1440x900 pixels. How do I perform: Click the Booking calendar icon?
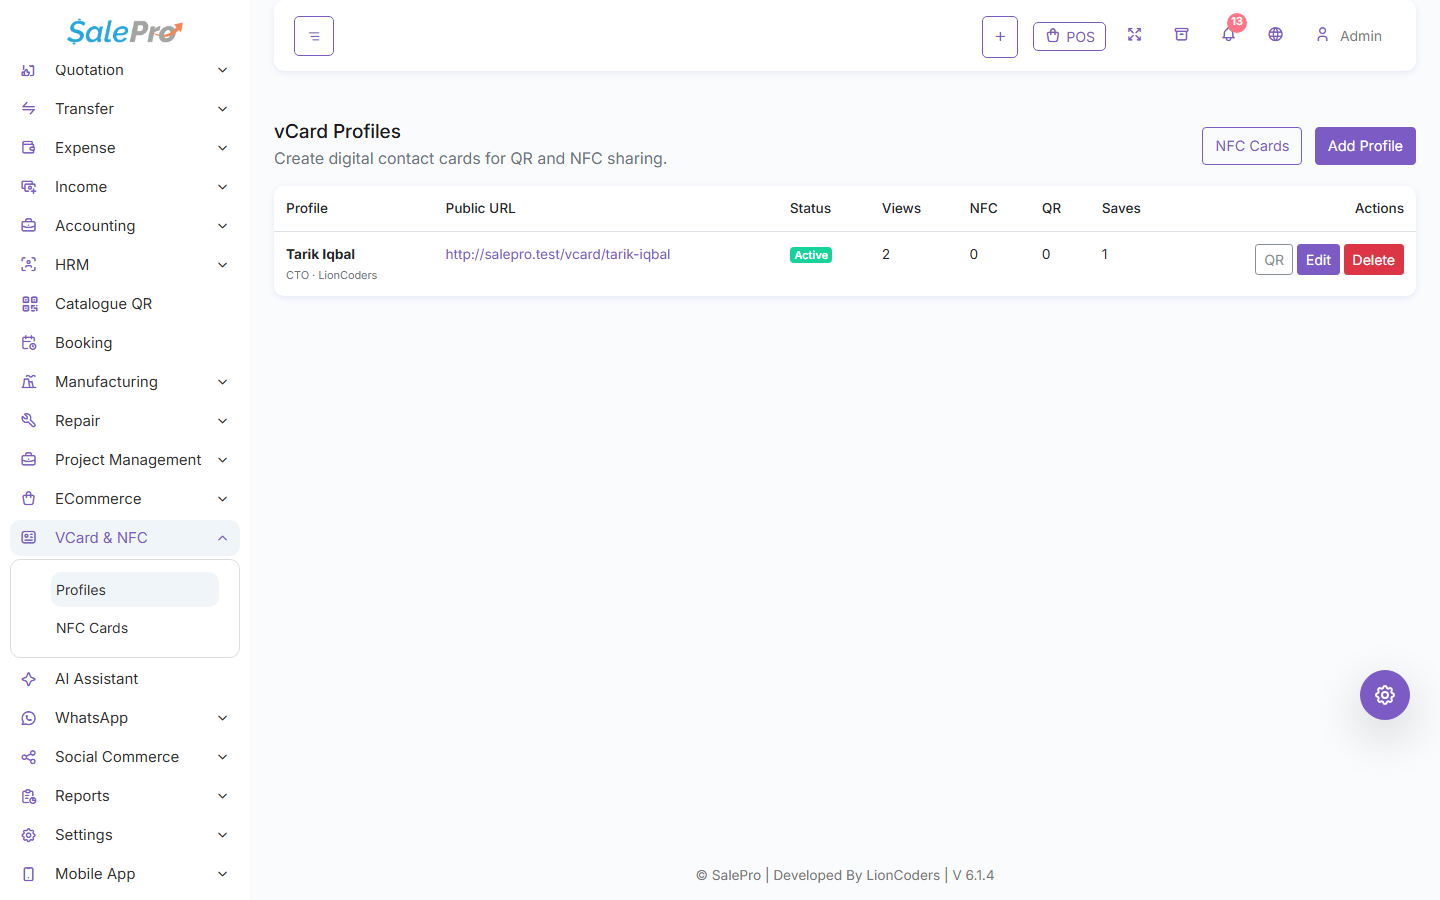(x=29, y=343)
